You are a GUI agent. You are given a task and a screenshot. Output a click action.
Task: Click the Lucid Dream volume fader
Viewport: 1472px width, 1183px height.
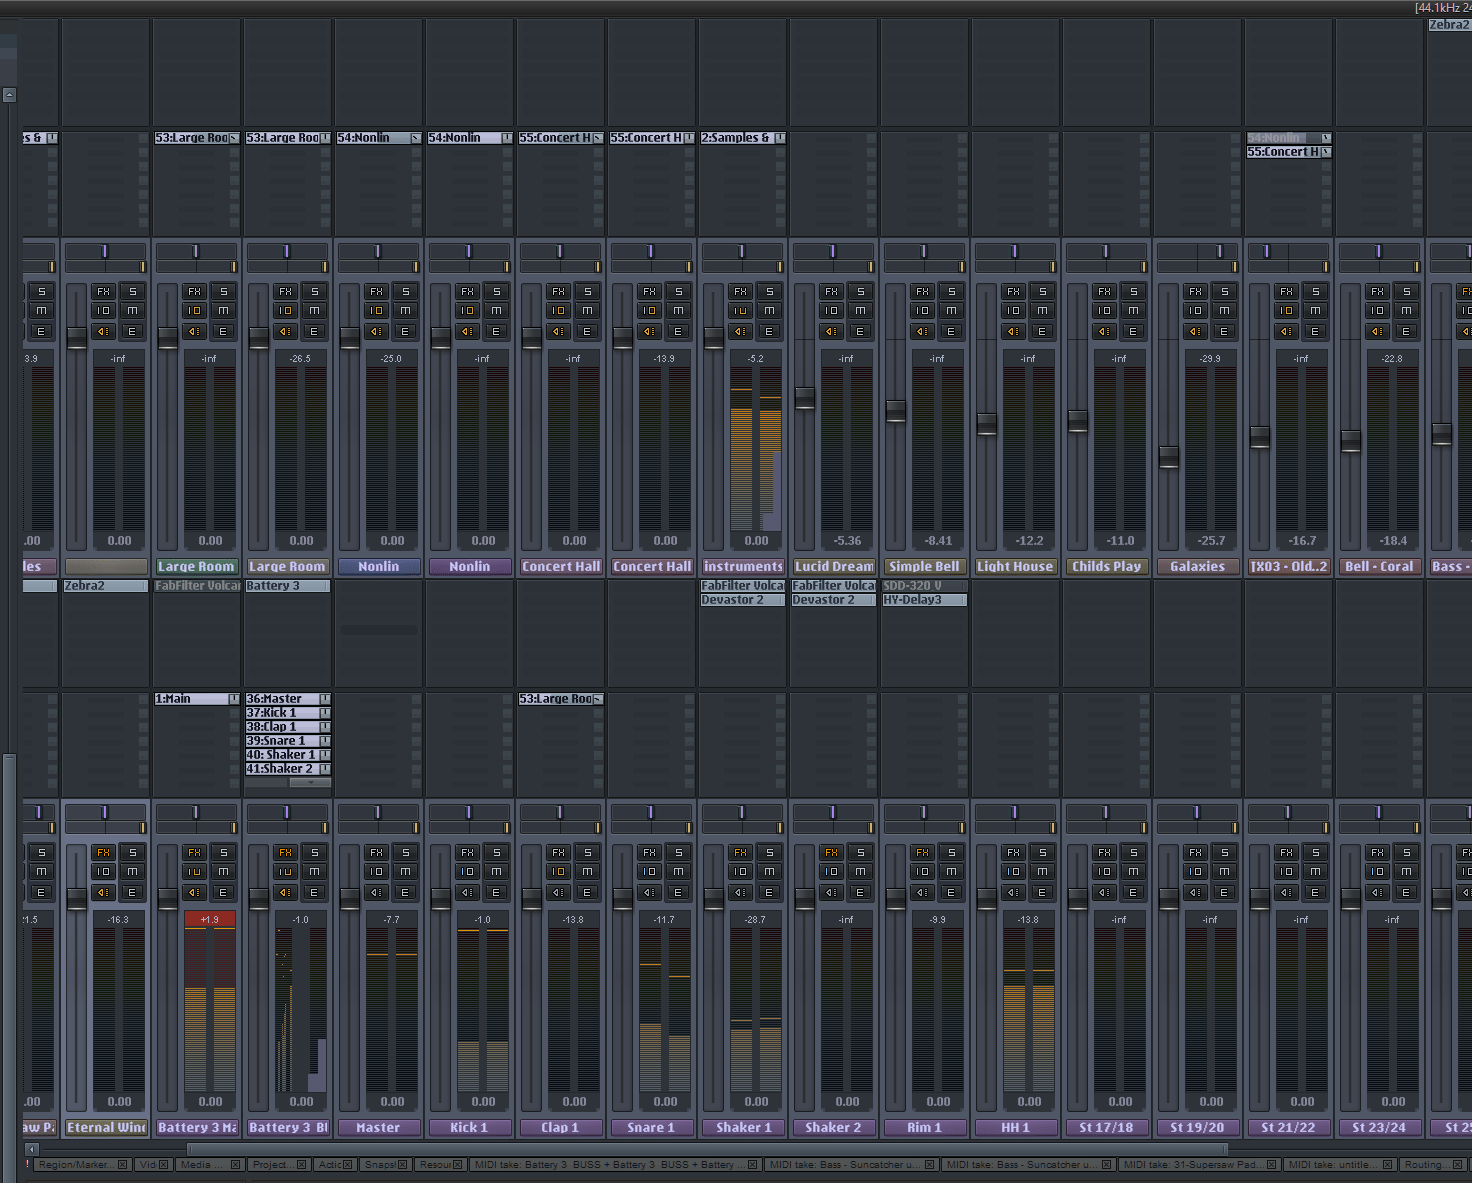tap(805, 398)
